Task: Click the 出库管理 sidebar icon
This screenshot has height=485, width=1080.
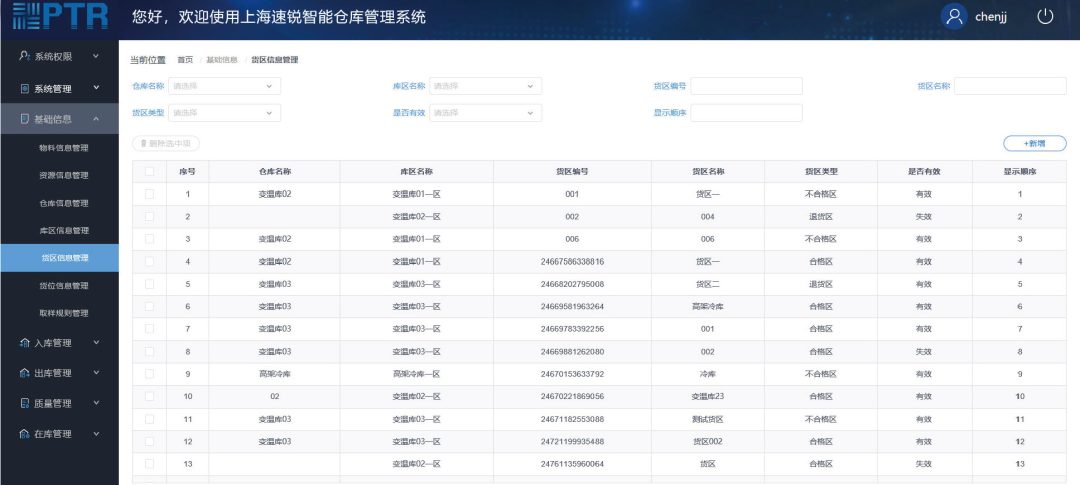Action: [x=25, y=373]
